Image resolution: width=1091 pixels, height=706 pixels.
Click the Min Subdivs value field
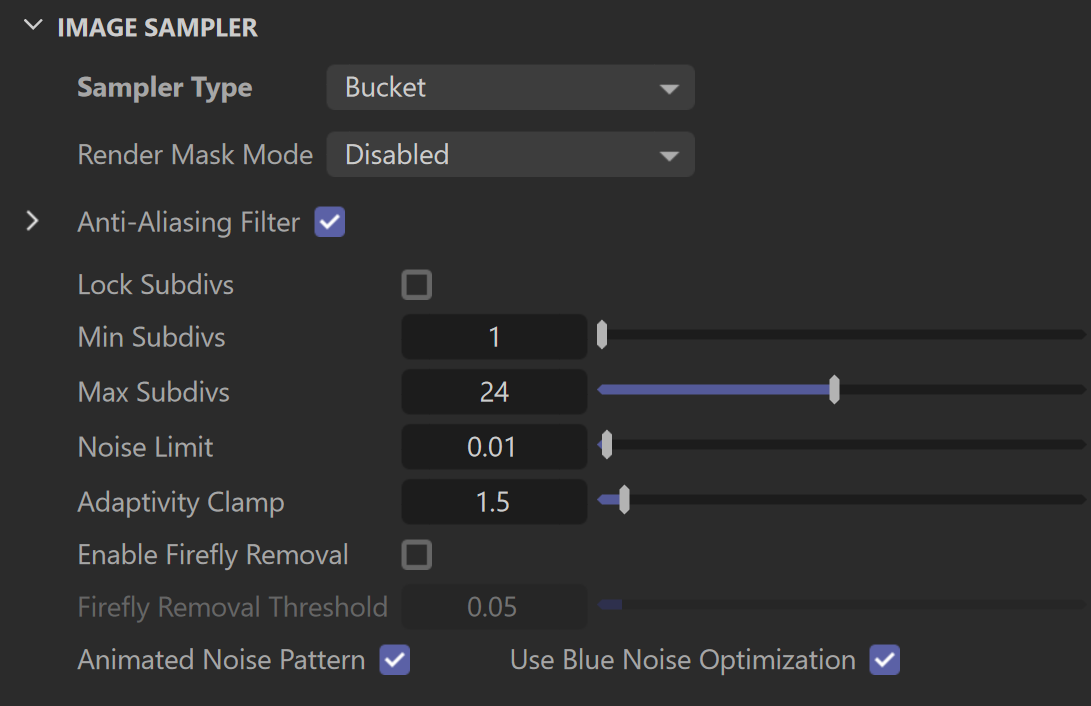pos(494,337)
